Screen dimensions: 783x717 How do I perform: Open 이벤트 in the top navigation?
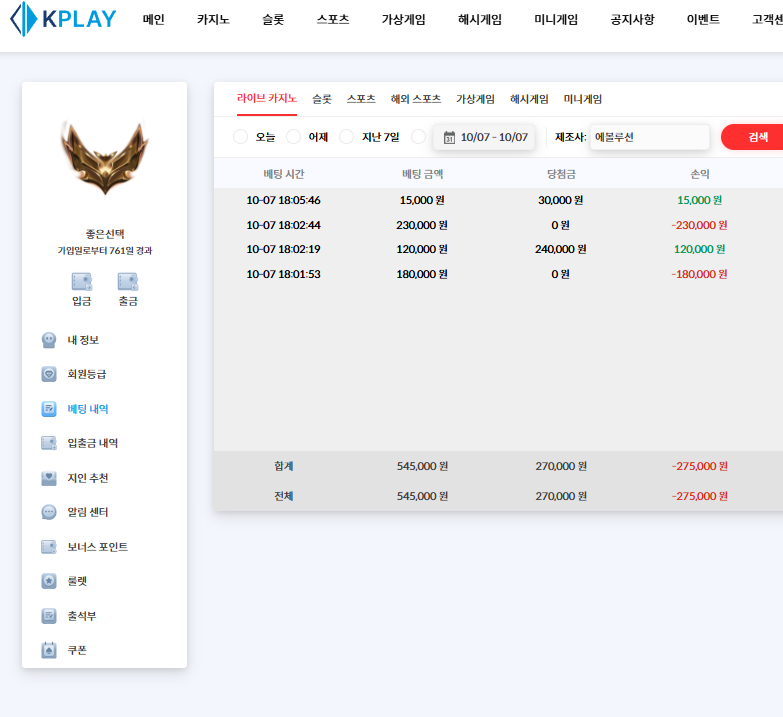tap(703, 19)
